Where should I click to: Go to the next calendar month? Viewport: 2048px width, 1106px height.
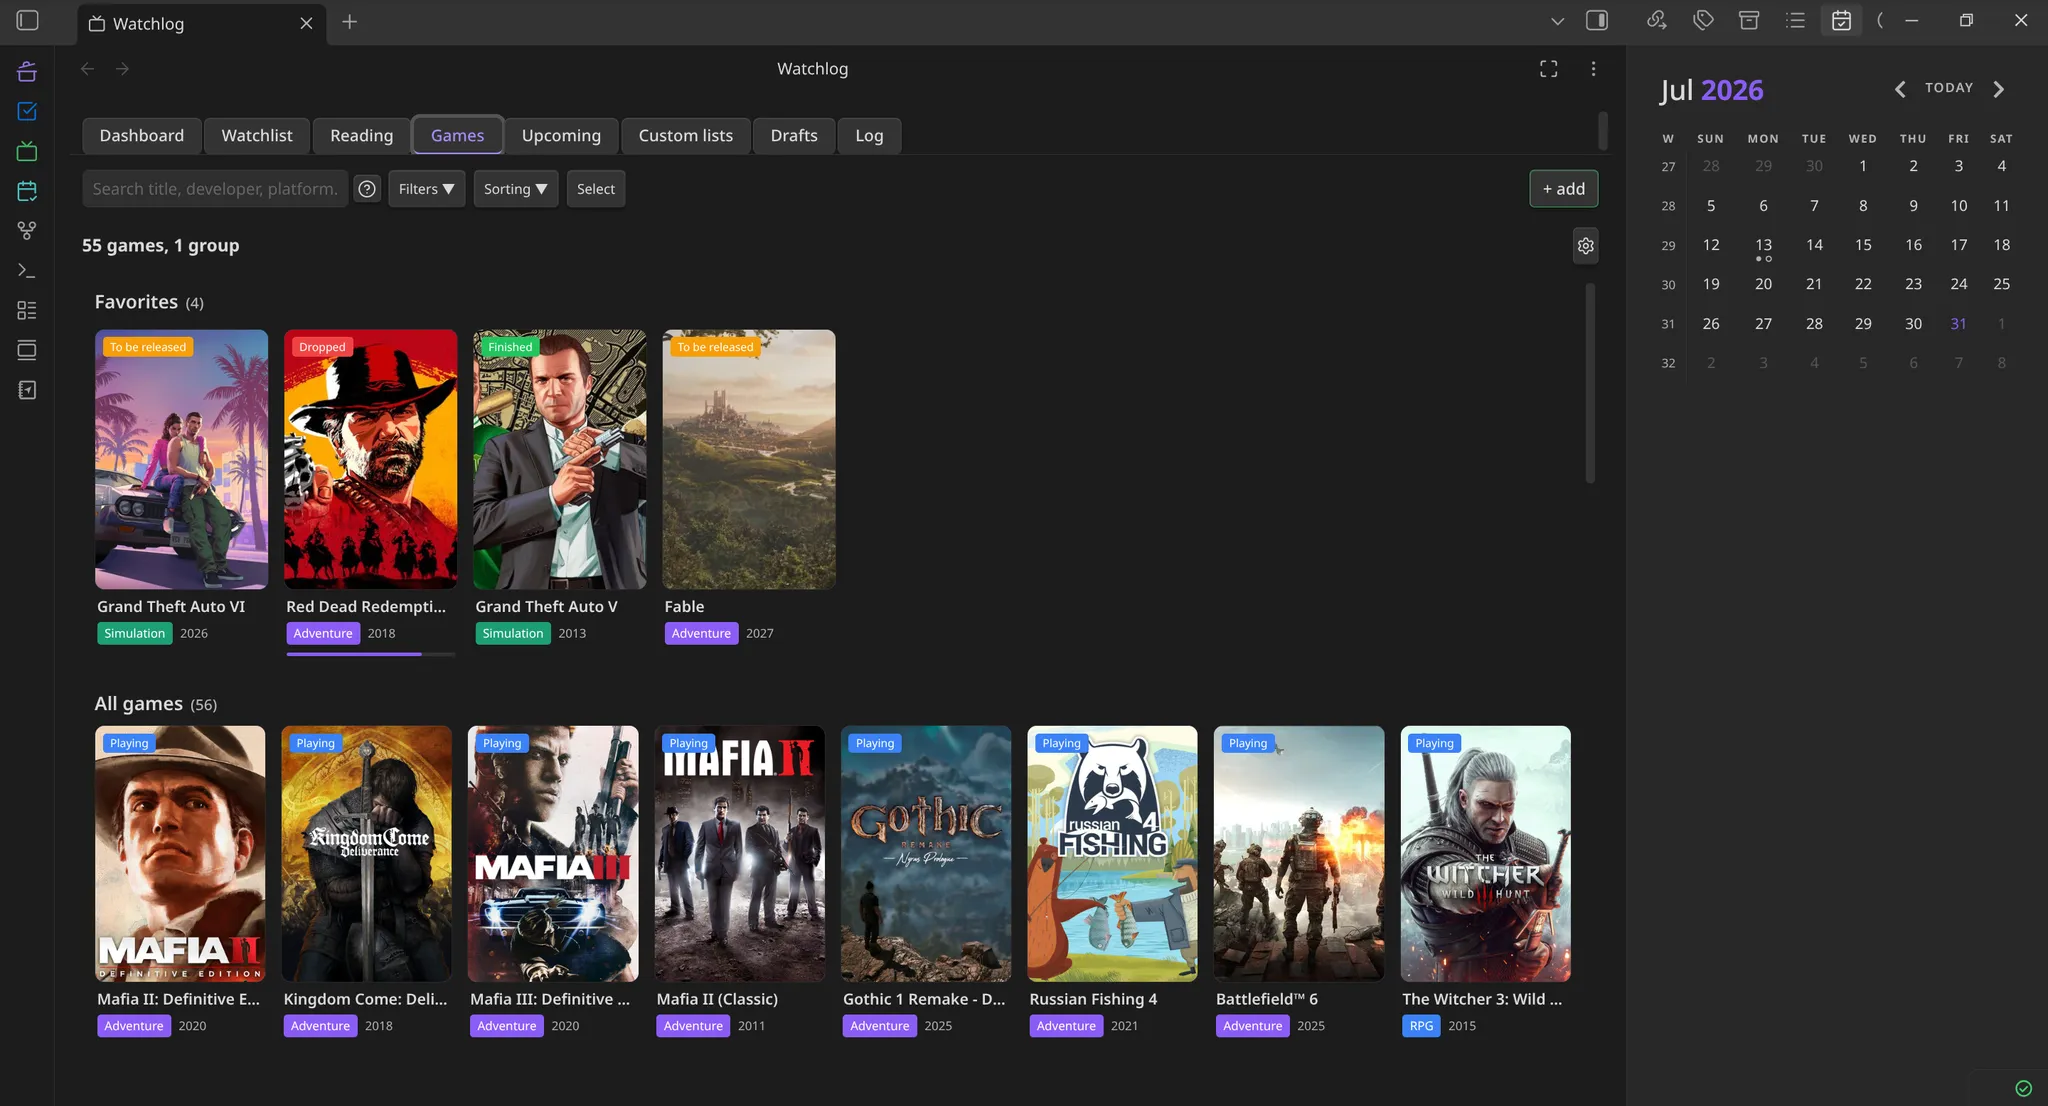click(1999, 89)
